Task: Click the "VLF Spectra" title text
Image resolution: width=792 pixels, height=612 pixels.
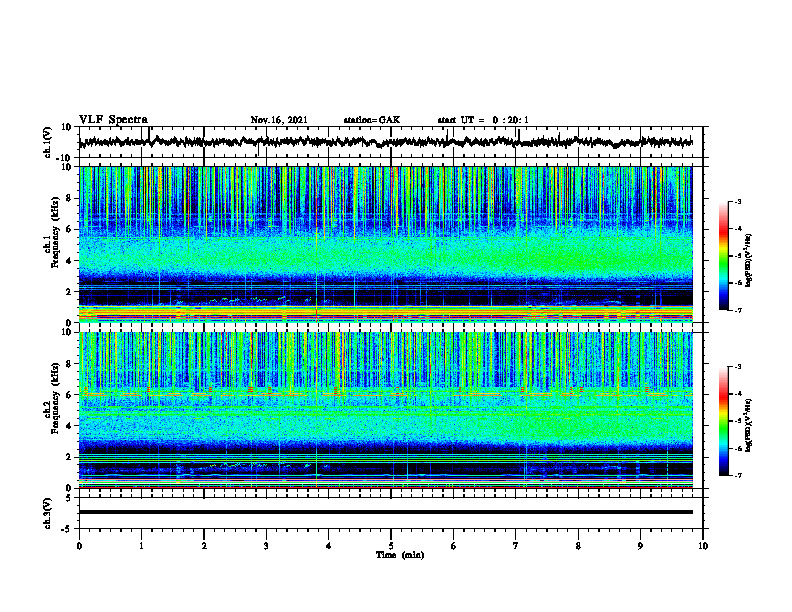Action: pos(113,120)
